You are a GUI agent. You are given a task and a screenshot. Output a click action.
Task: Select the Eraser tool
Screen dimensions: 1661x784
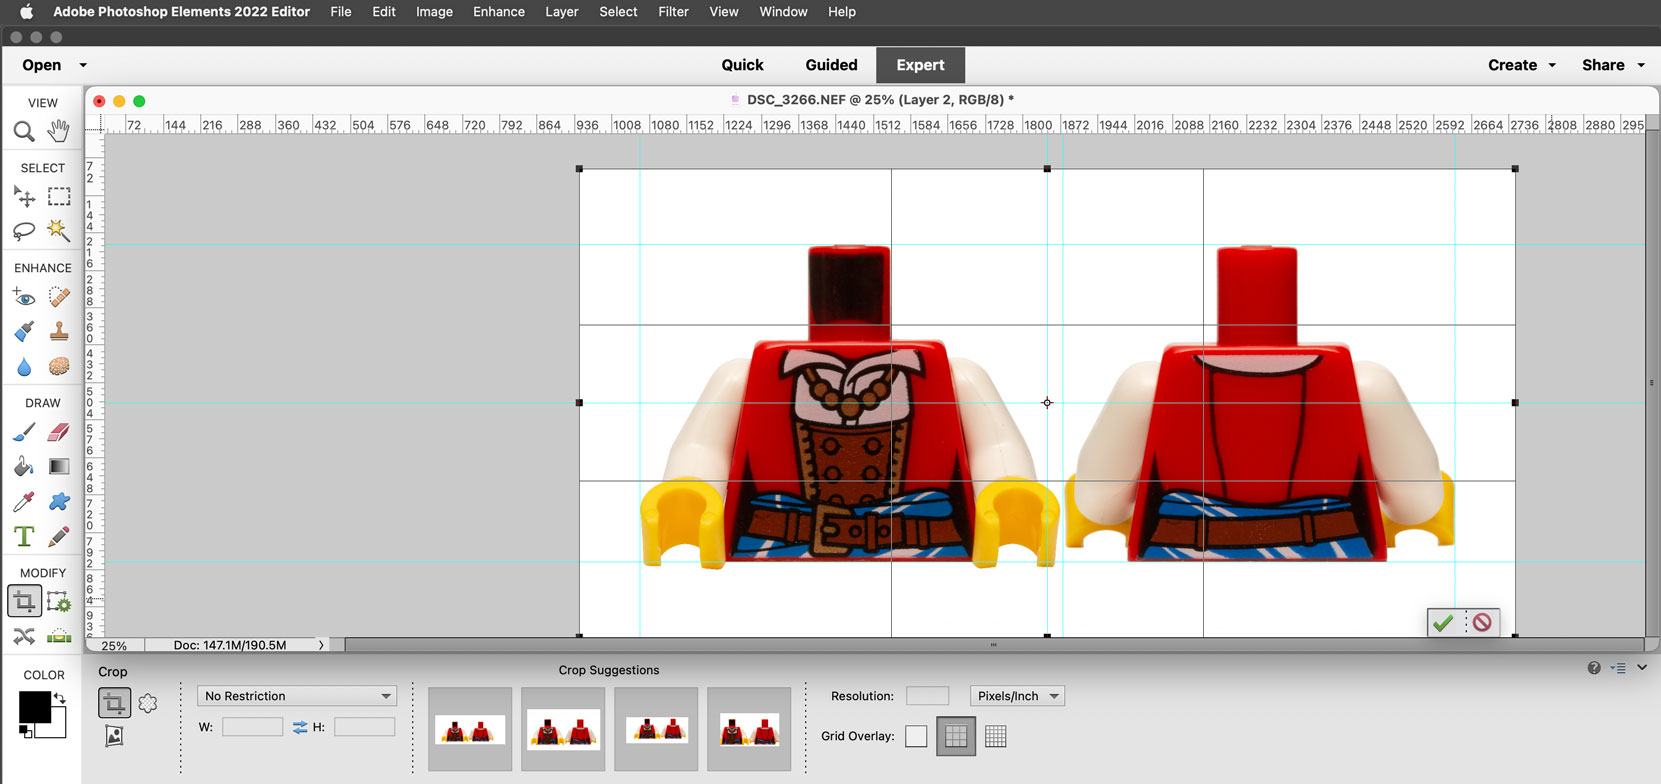click(x=59, y=432)
